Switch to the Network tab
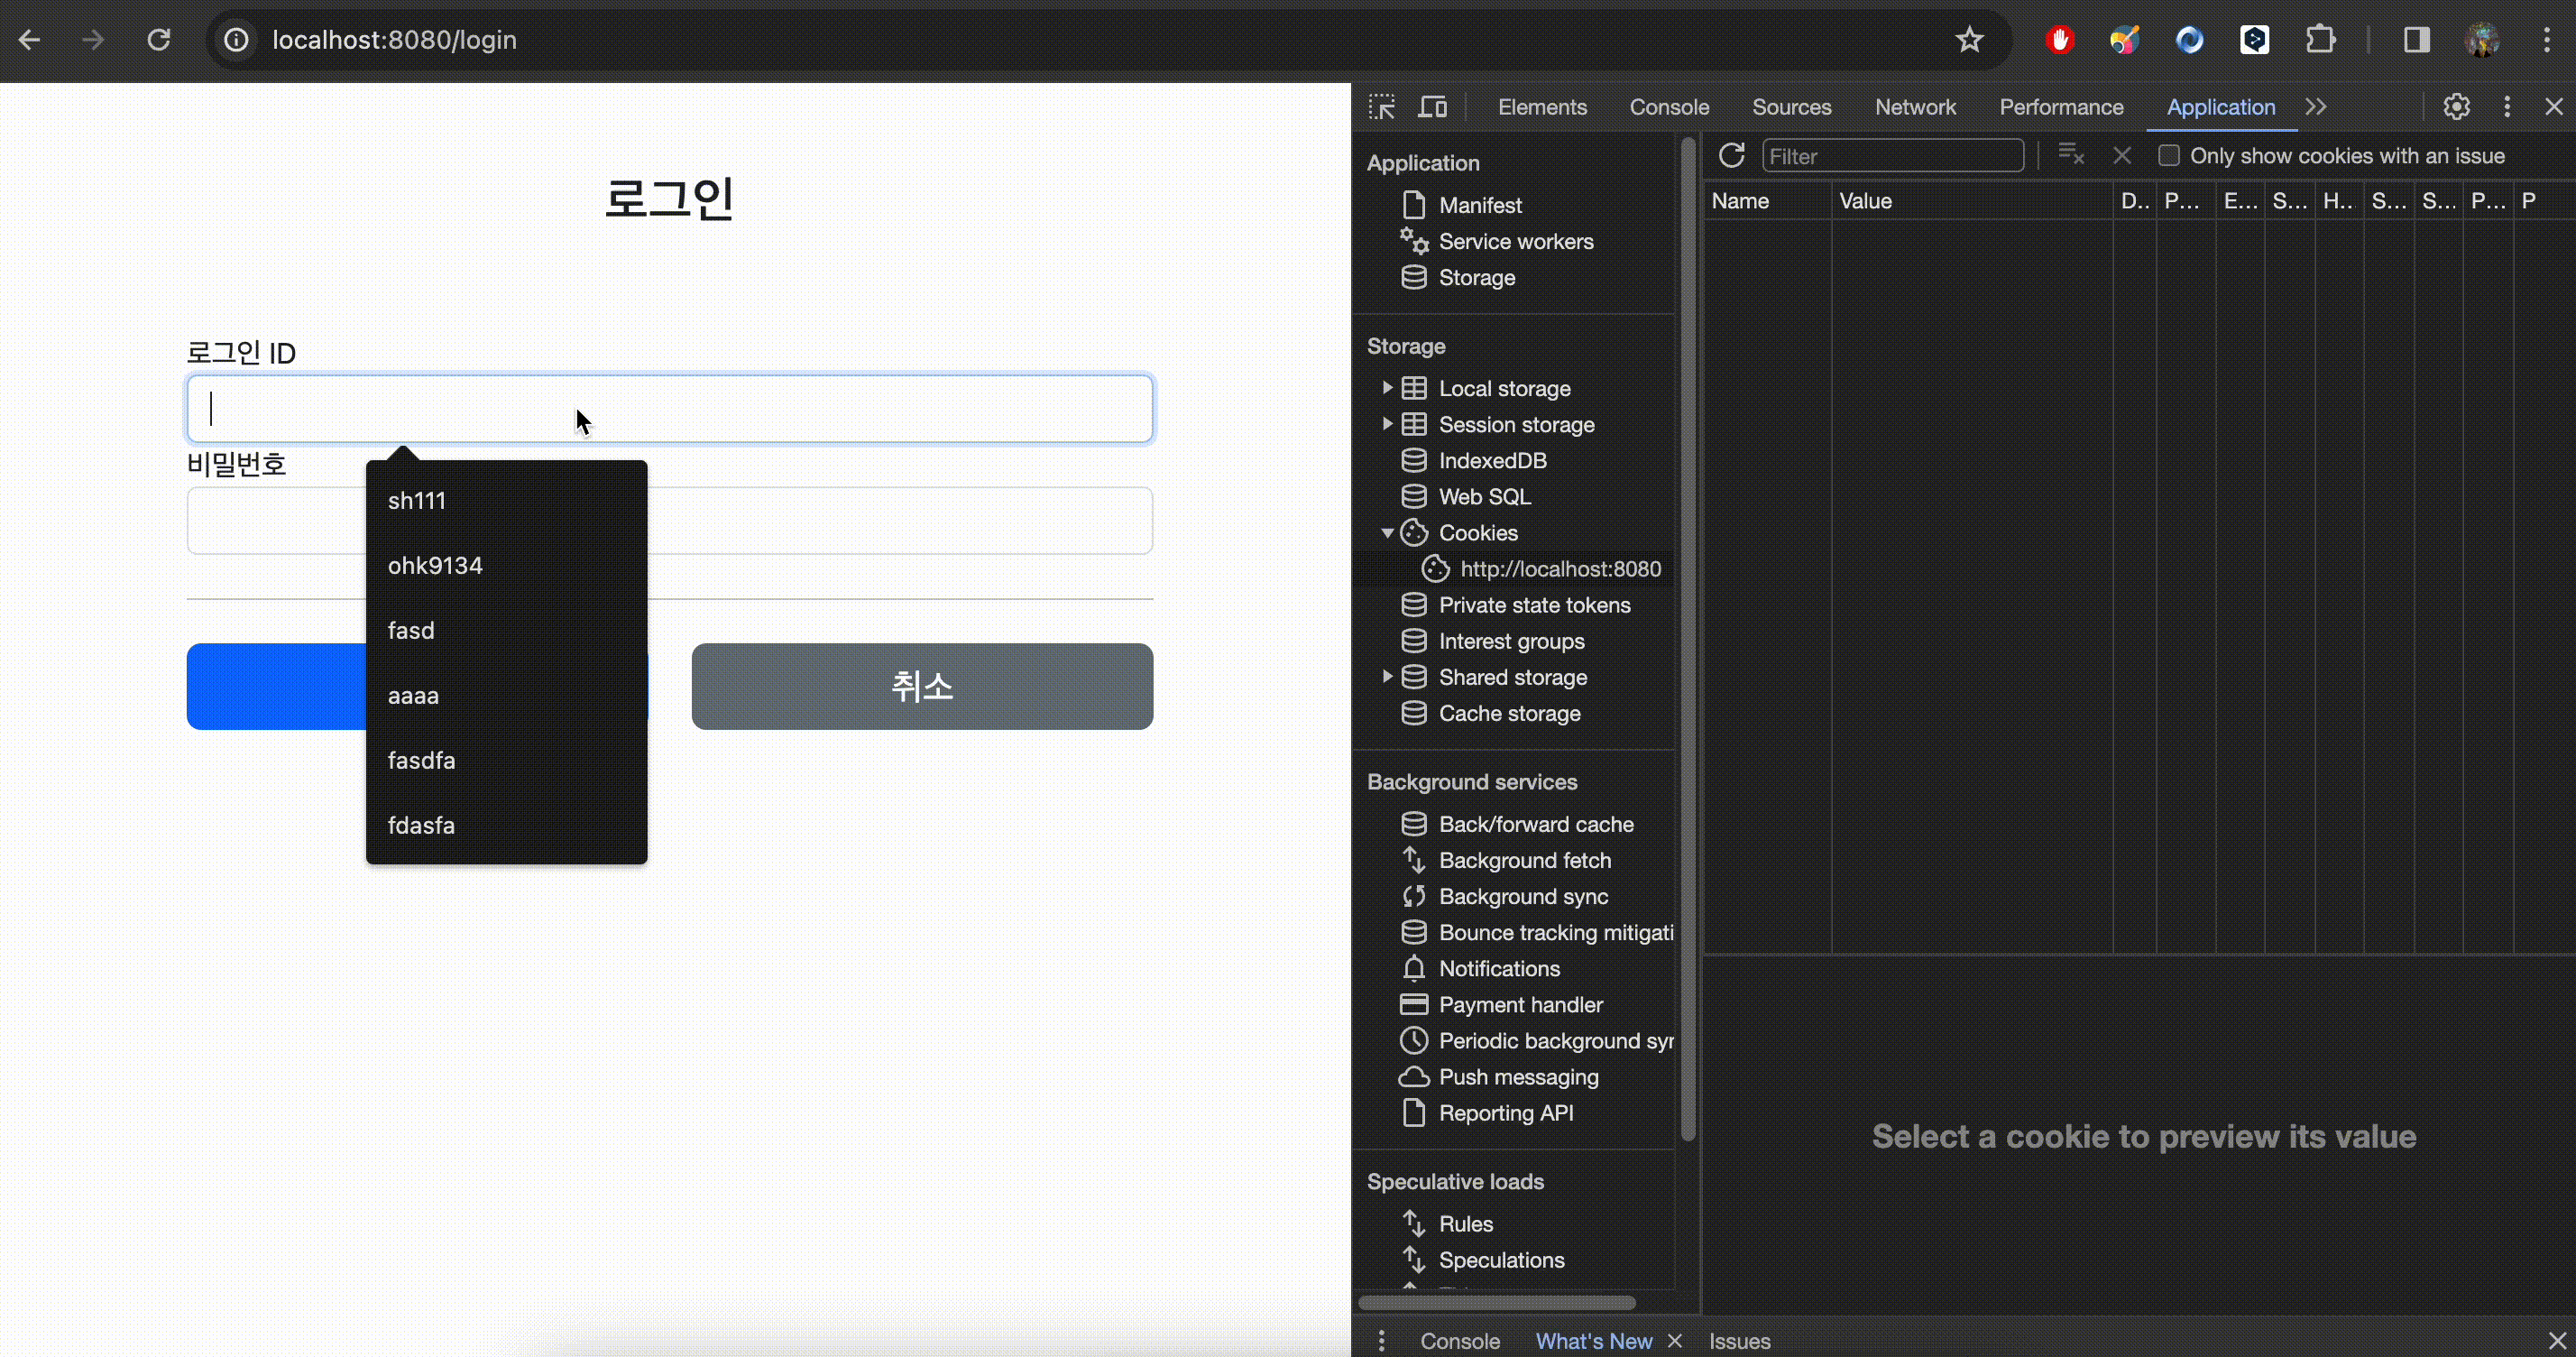 1914,107
